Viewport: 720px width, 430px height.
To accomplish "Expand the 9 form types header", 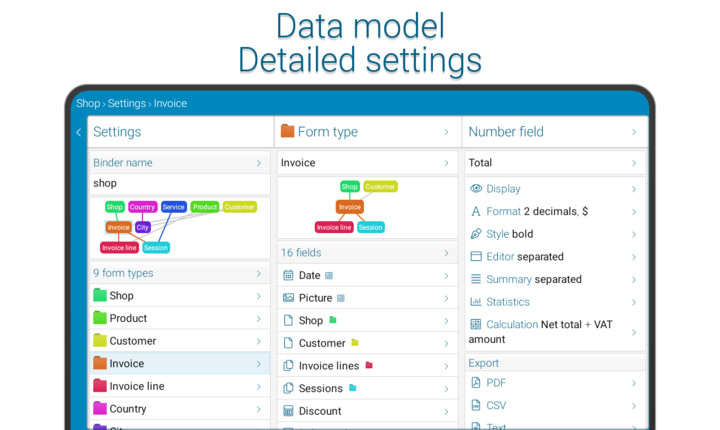I will 258,273.
